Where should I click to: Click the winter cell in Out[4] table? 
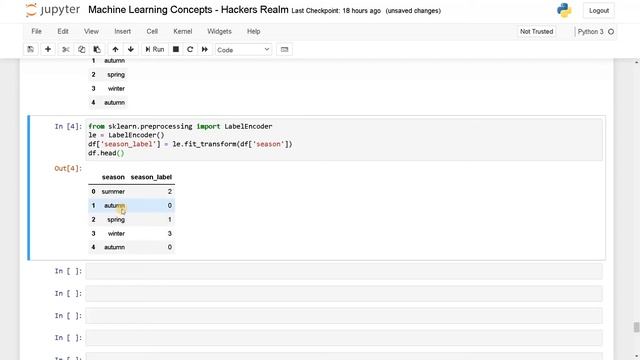point(116,233)
